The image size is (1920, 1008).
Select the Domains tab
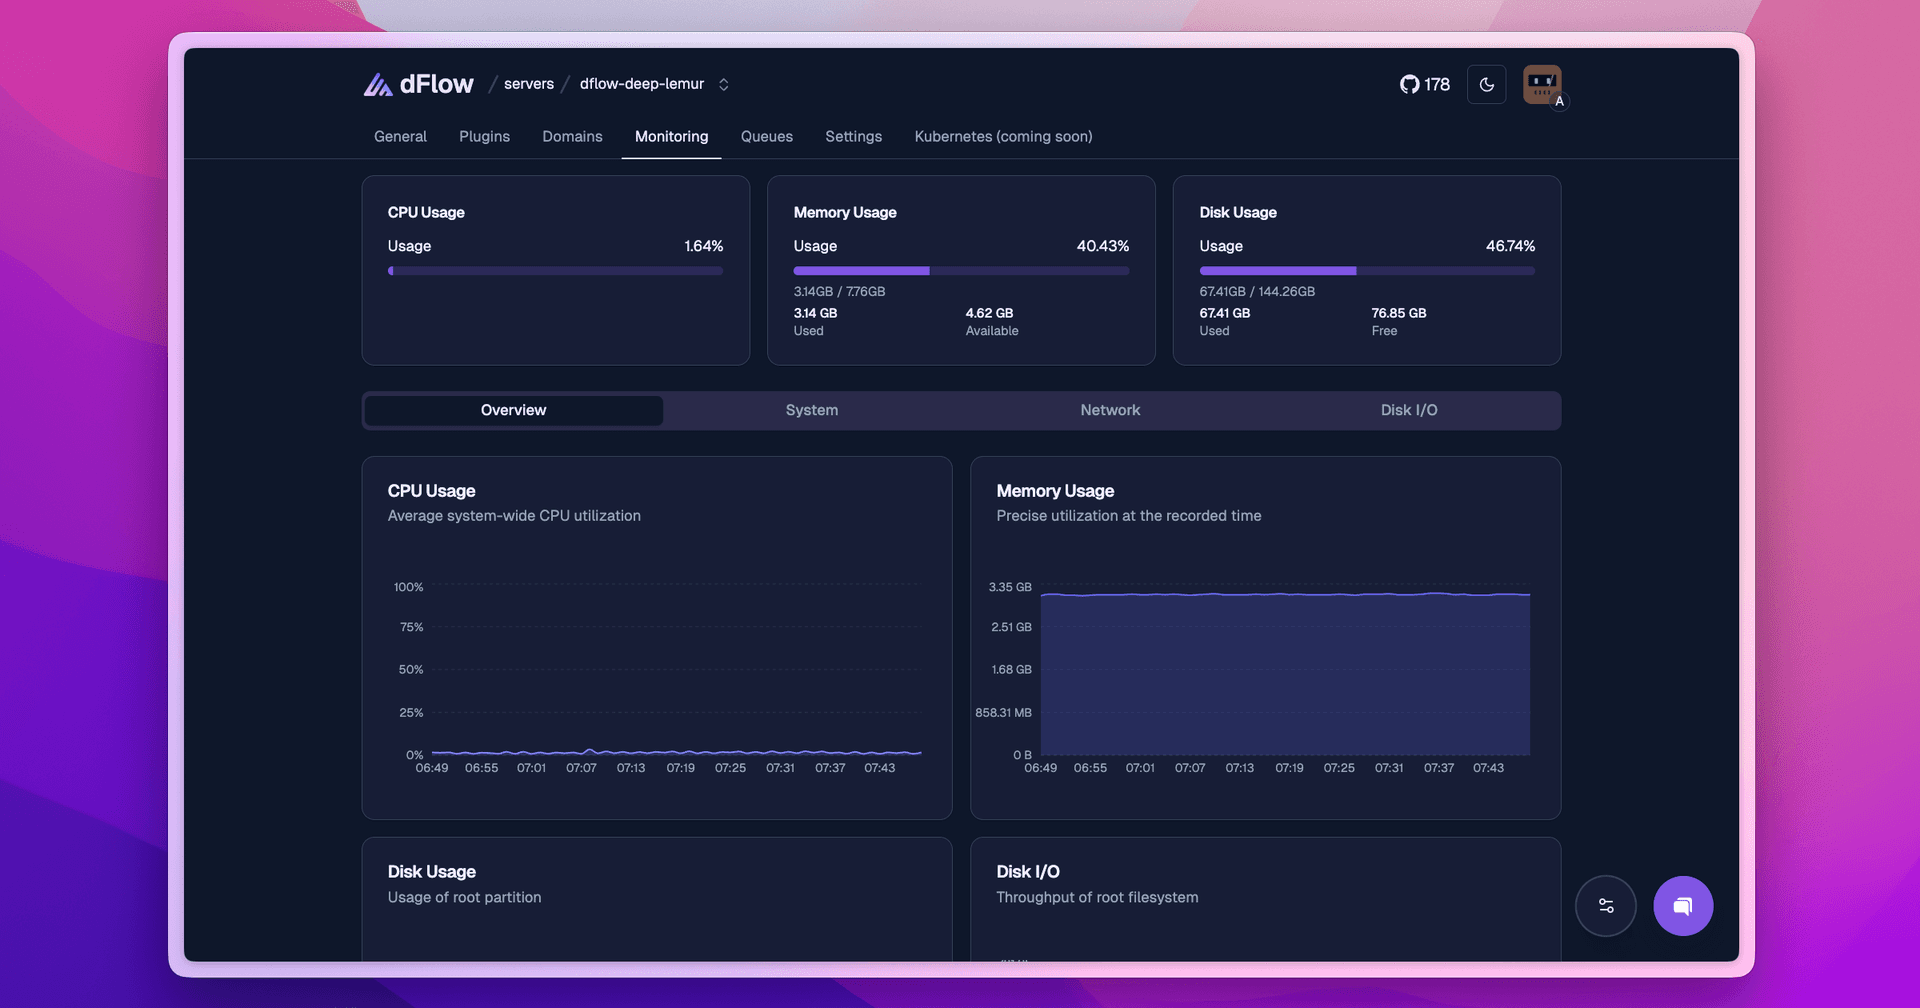point(572,137)
